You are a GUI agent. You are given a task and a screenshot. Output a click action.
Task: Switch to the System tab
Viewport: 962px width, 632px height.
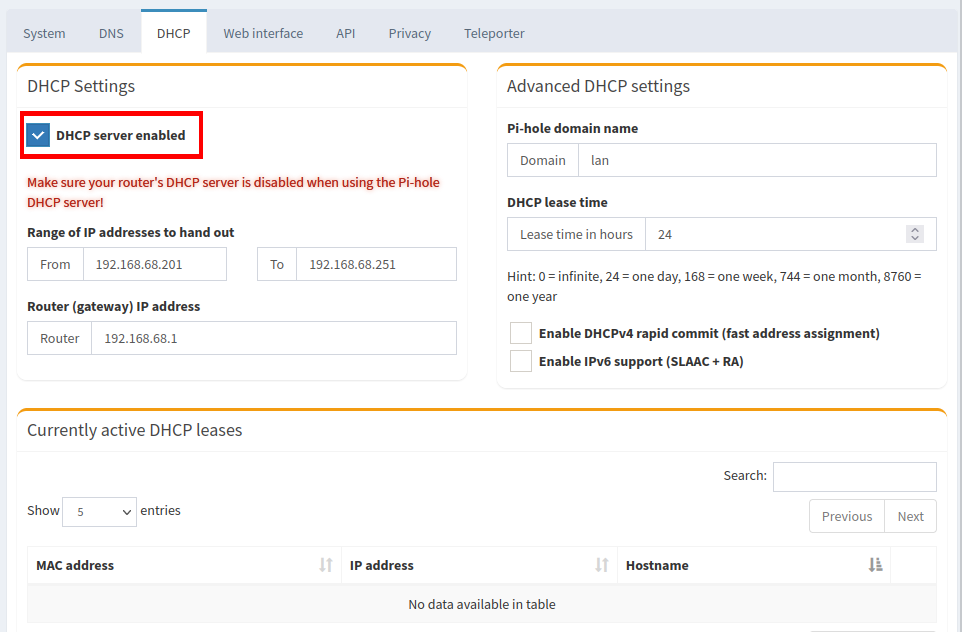(43, 32)
